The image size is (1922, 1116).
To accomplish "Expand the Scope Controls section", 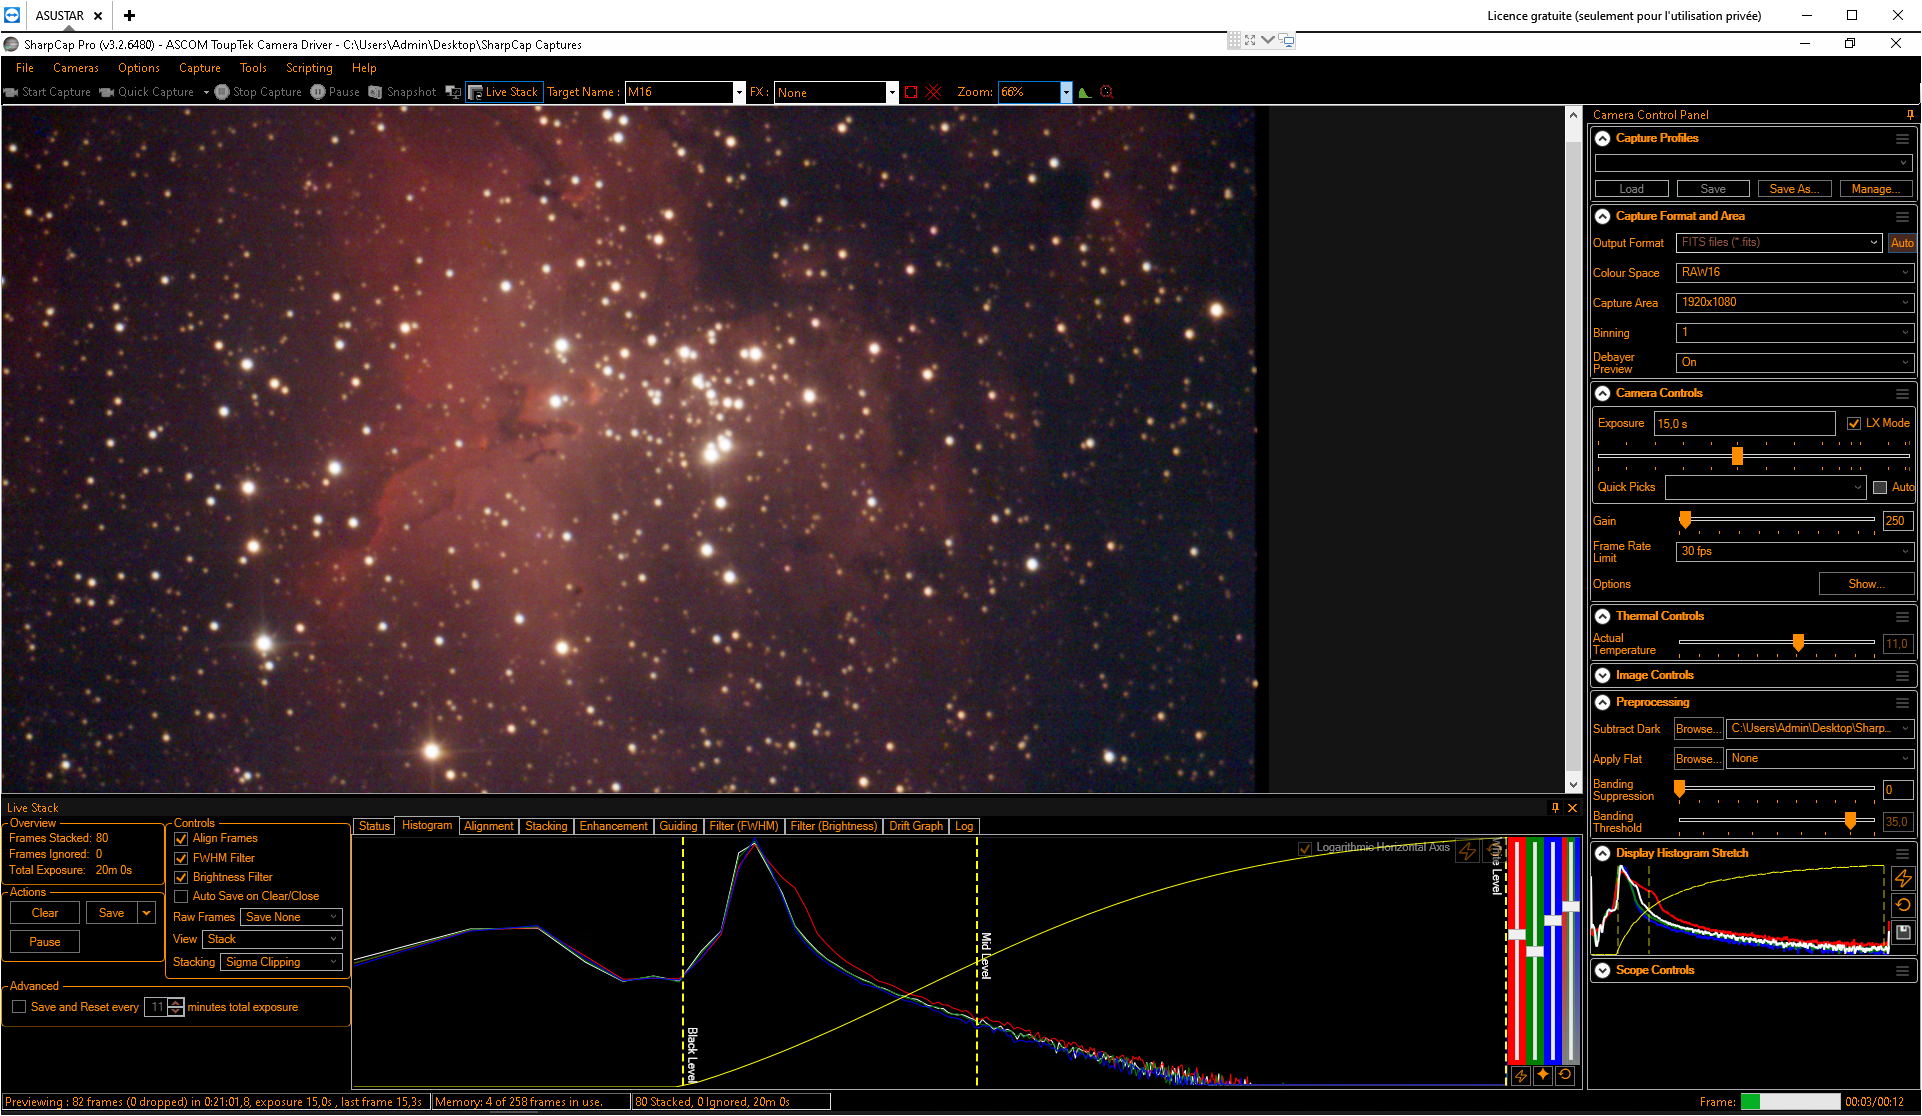I will (1603, 971).
